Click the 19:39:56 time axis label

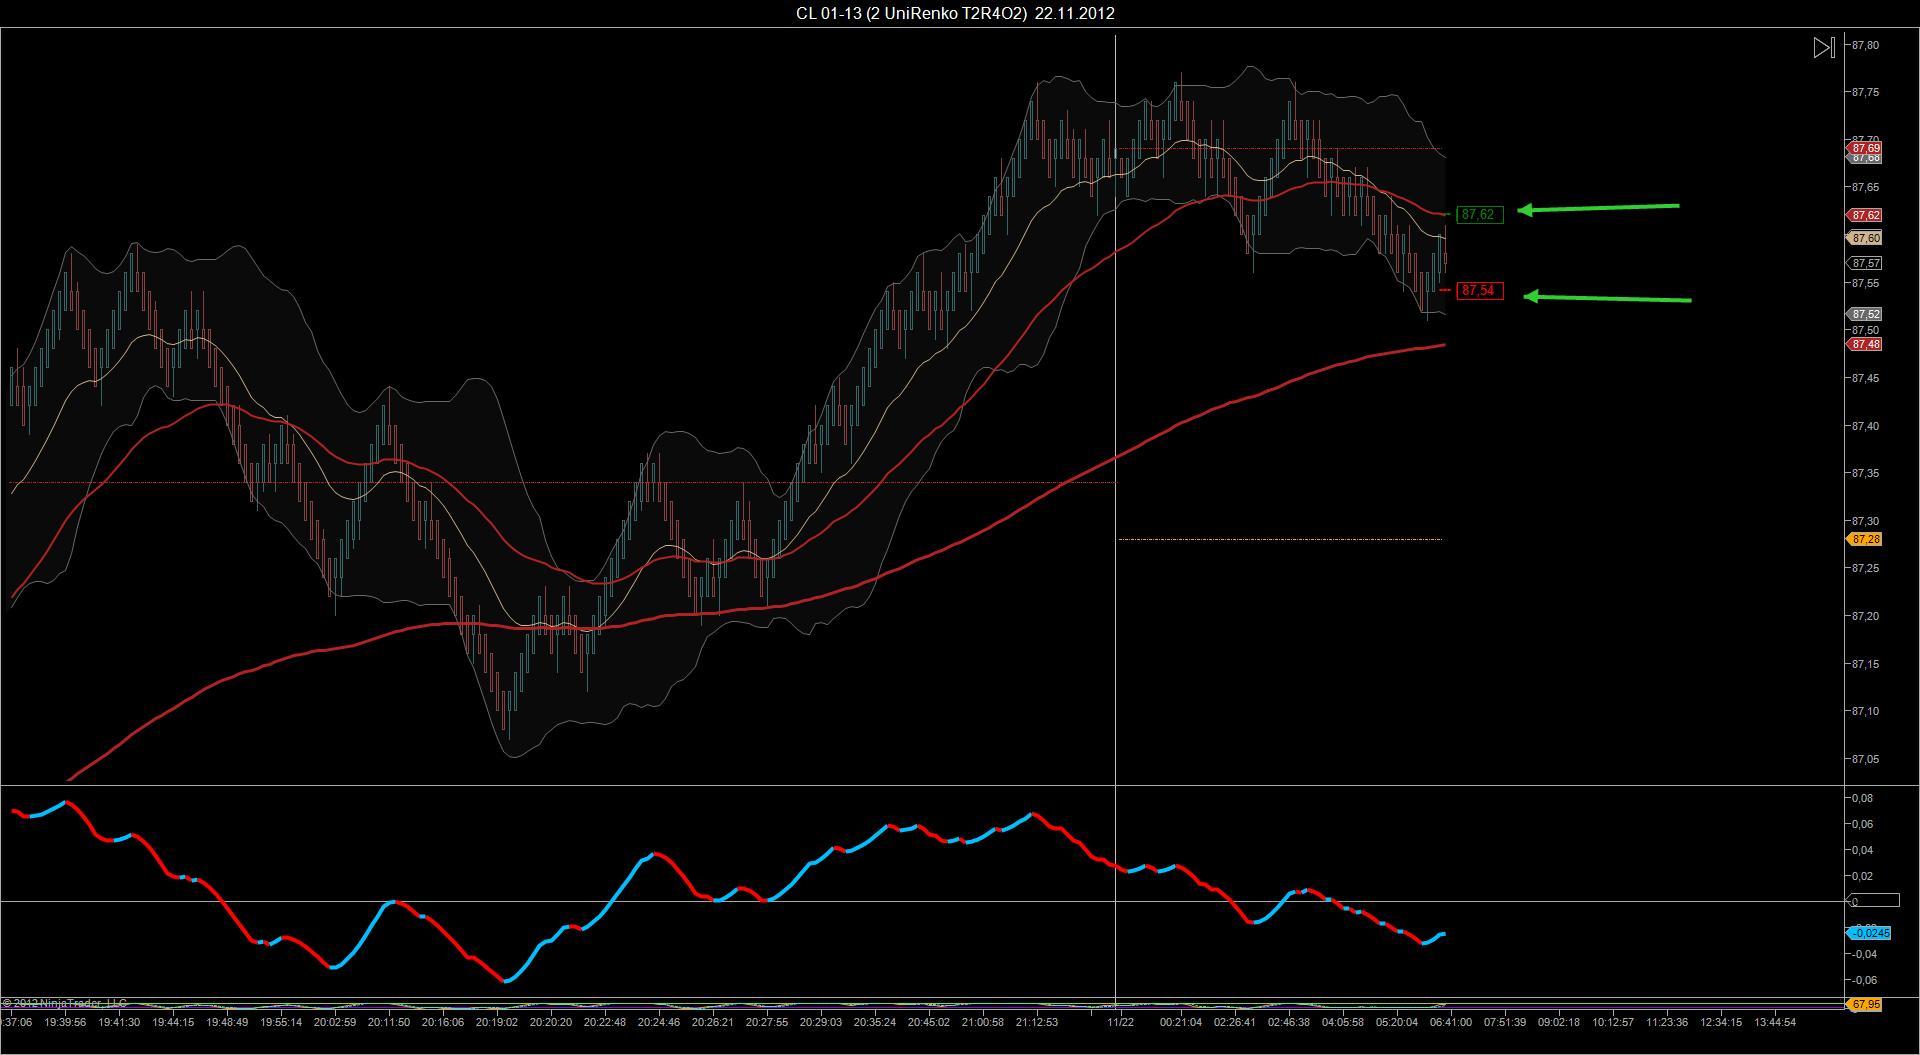click(65, 1022)
